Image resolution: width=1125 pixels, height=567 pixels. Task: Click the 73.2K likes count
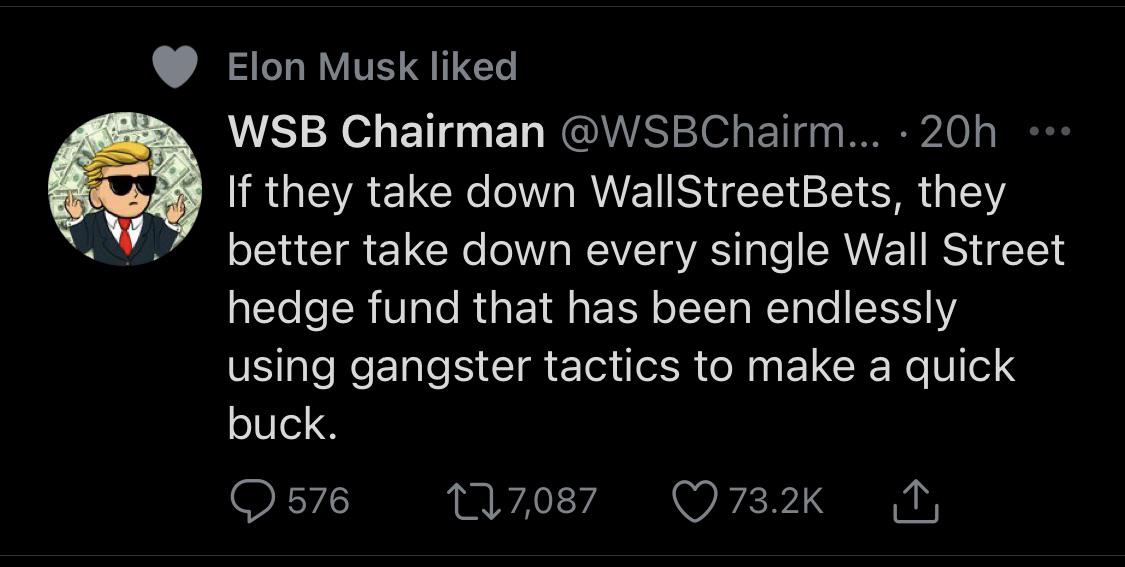pos(776,501)
